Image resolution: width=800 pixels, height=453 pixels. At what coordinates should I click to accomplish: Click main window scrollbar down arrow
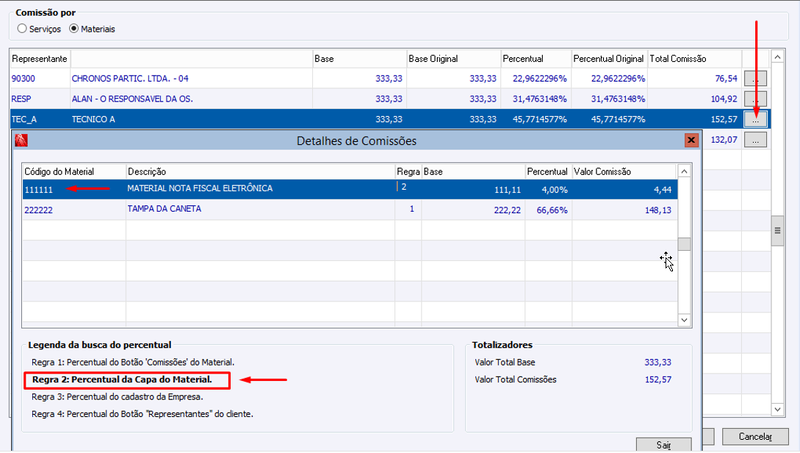[777, 409]
